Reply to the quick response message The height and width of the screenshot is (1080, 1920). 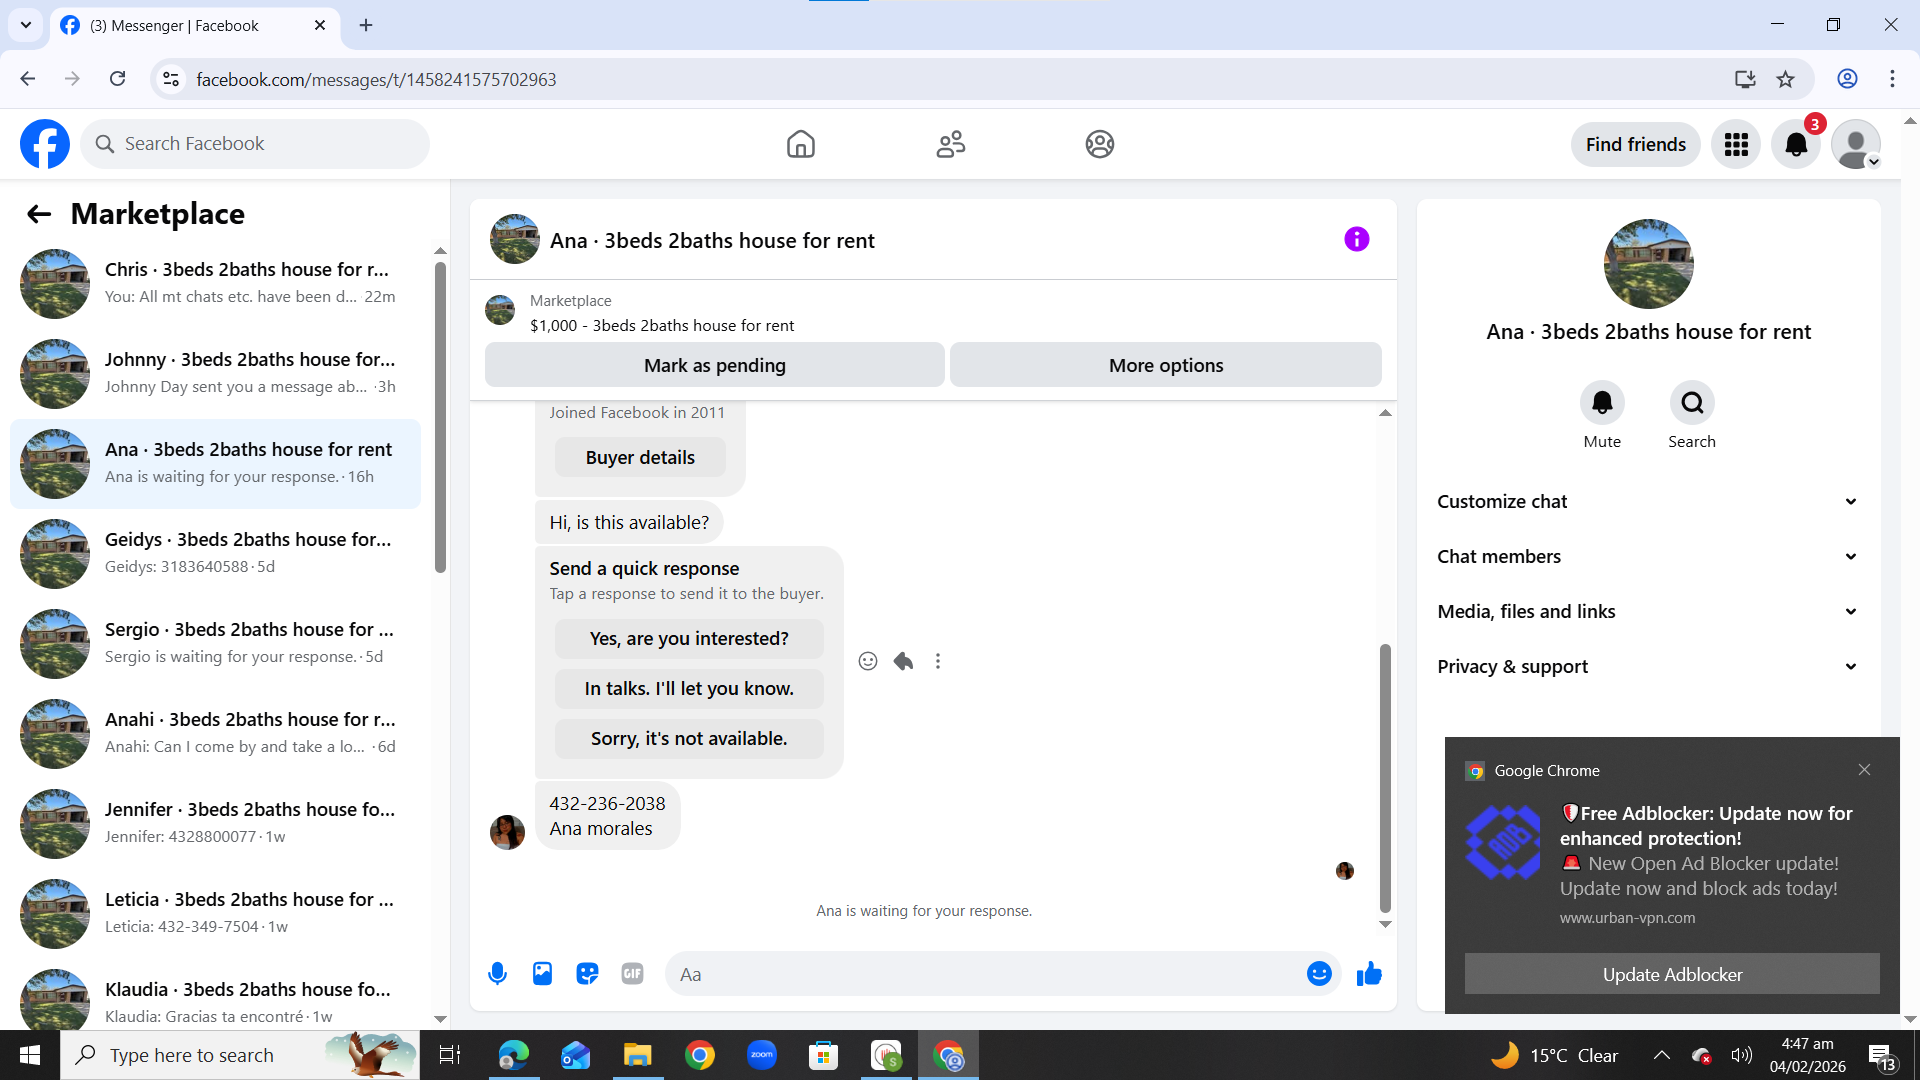(903, 661)
